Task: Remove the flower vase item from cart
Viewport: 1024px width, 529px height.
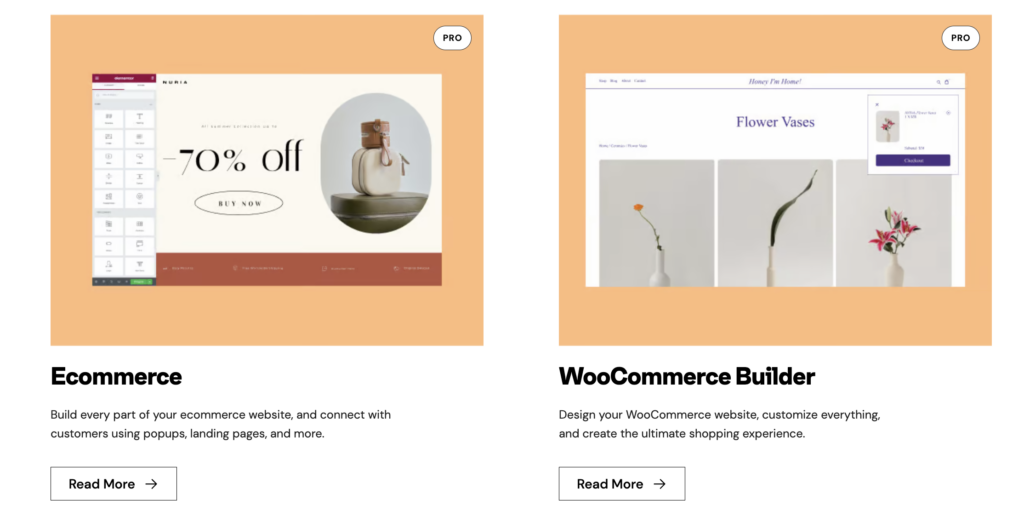Action: point(948,113)
